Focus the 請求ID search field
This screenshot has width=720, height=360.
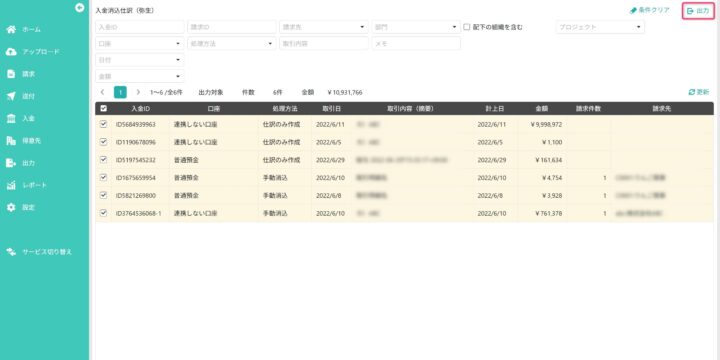pyautogui.click(x=232, y=27)
